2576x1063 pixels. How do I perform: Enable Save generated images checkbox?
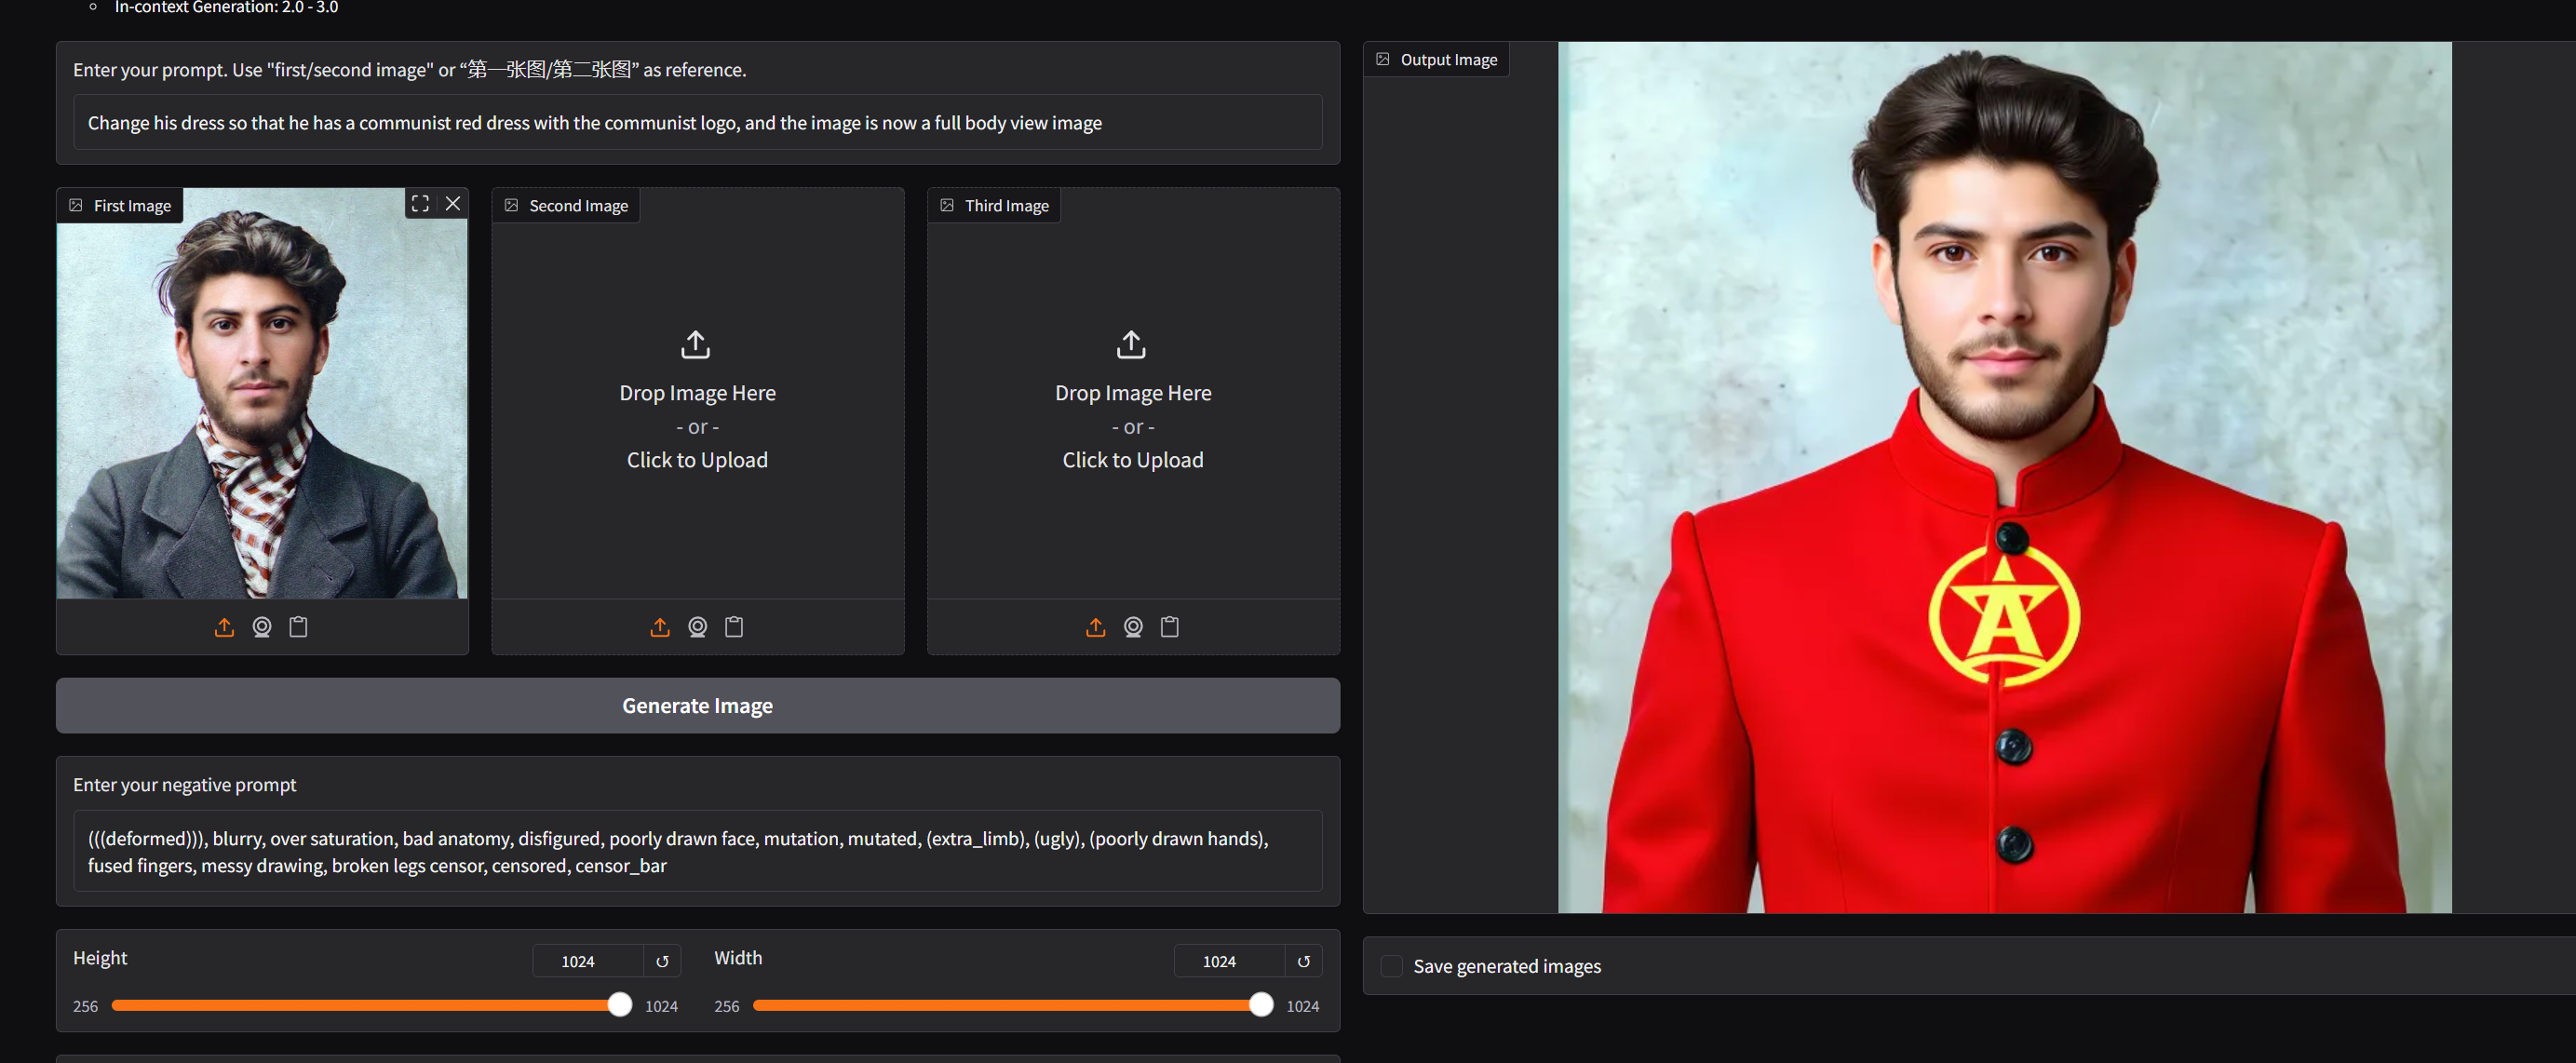click(1391, 966)
